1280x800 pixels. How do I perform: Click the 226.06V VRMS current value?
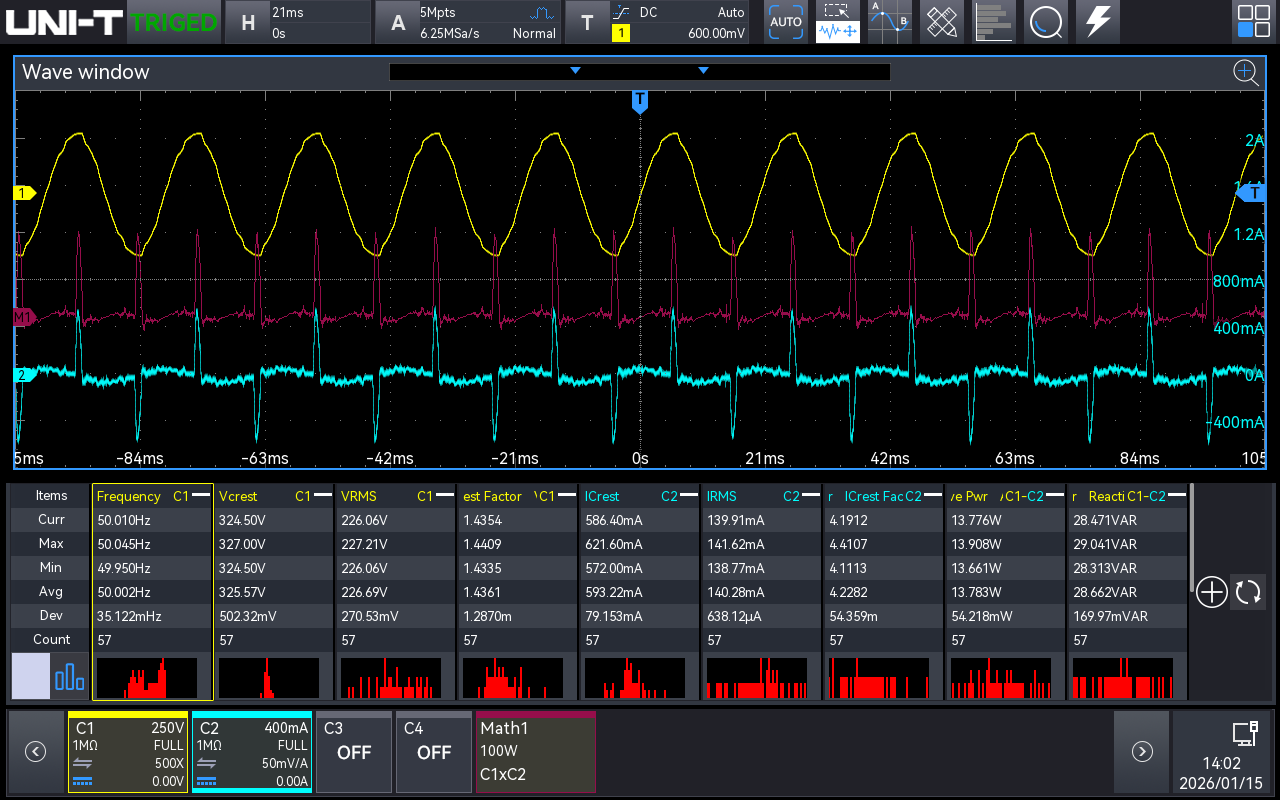tap(366, 520)
